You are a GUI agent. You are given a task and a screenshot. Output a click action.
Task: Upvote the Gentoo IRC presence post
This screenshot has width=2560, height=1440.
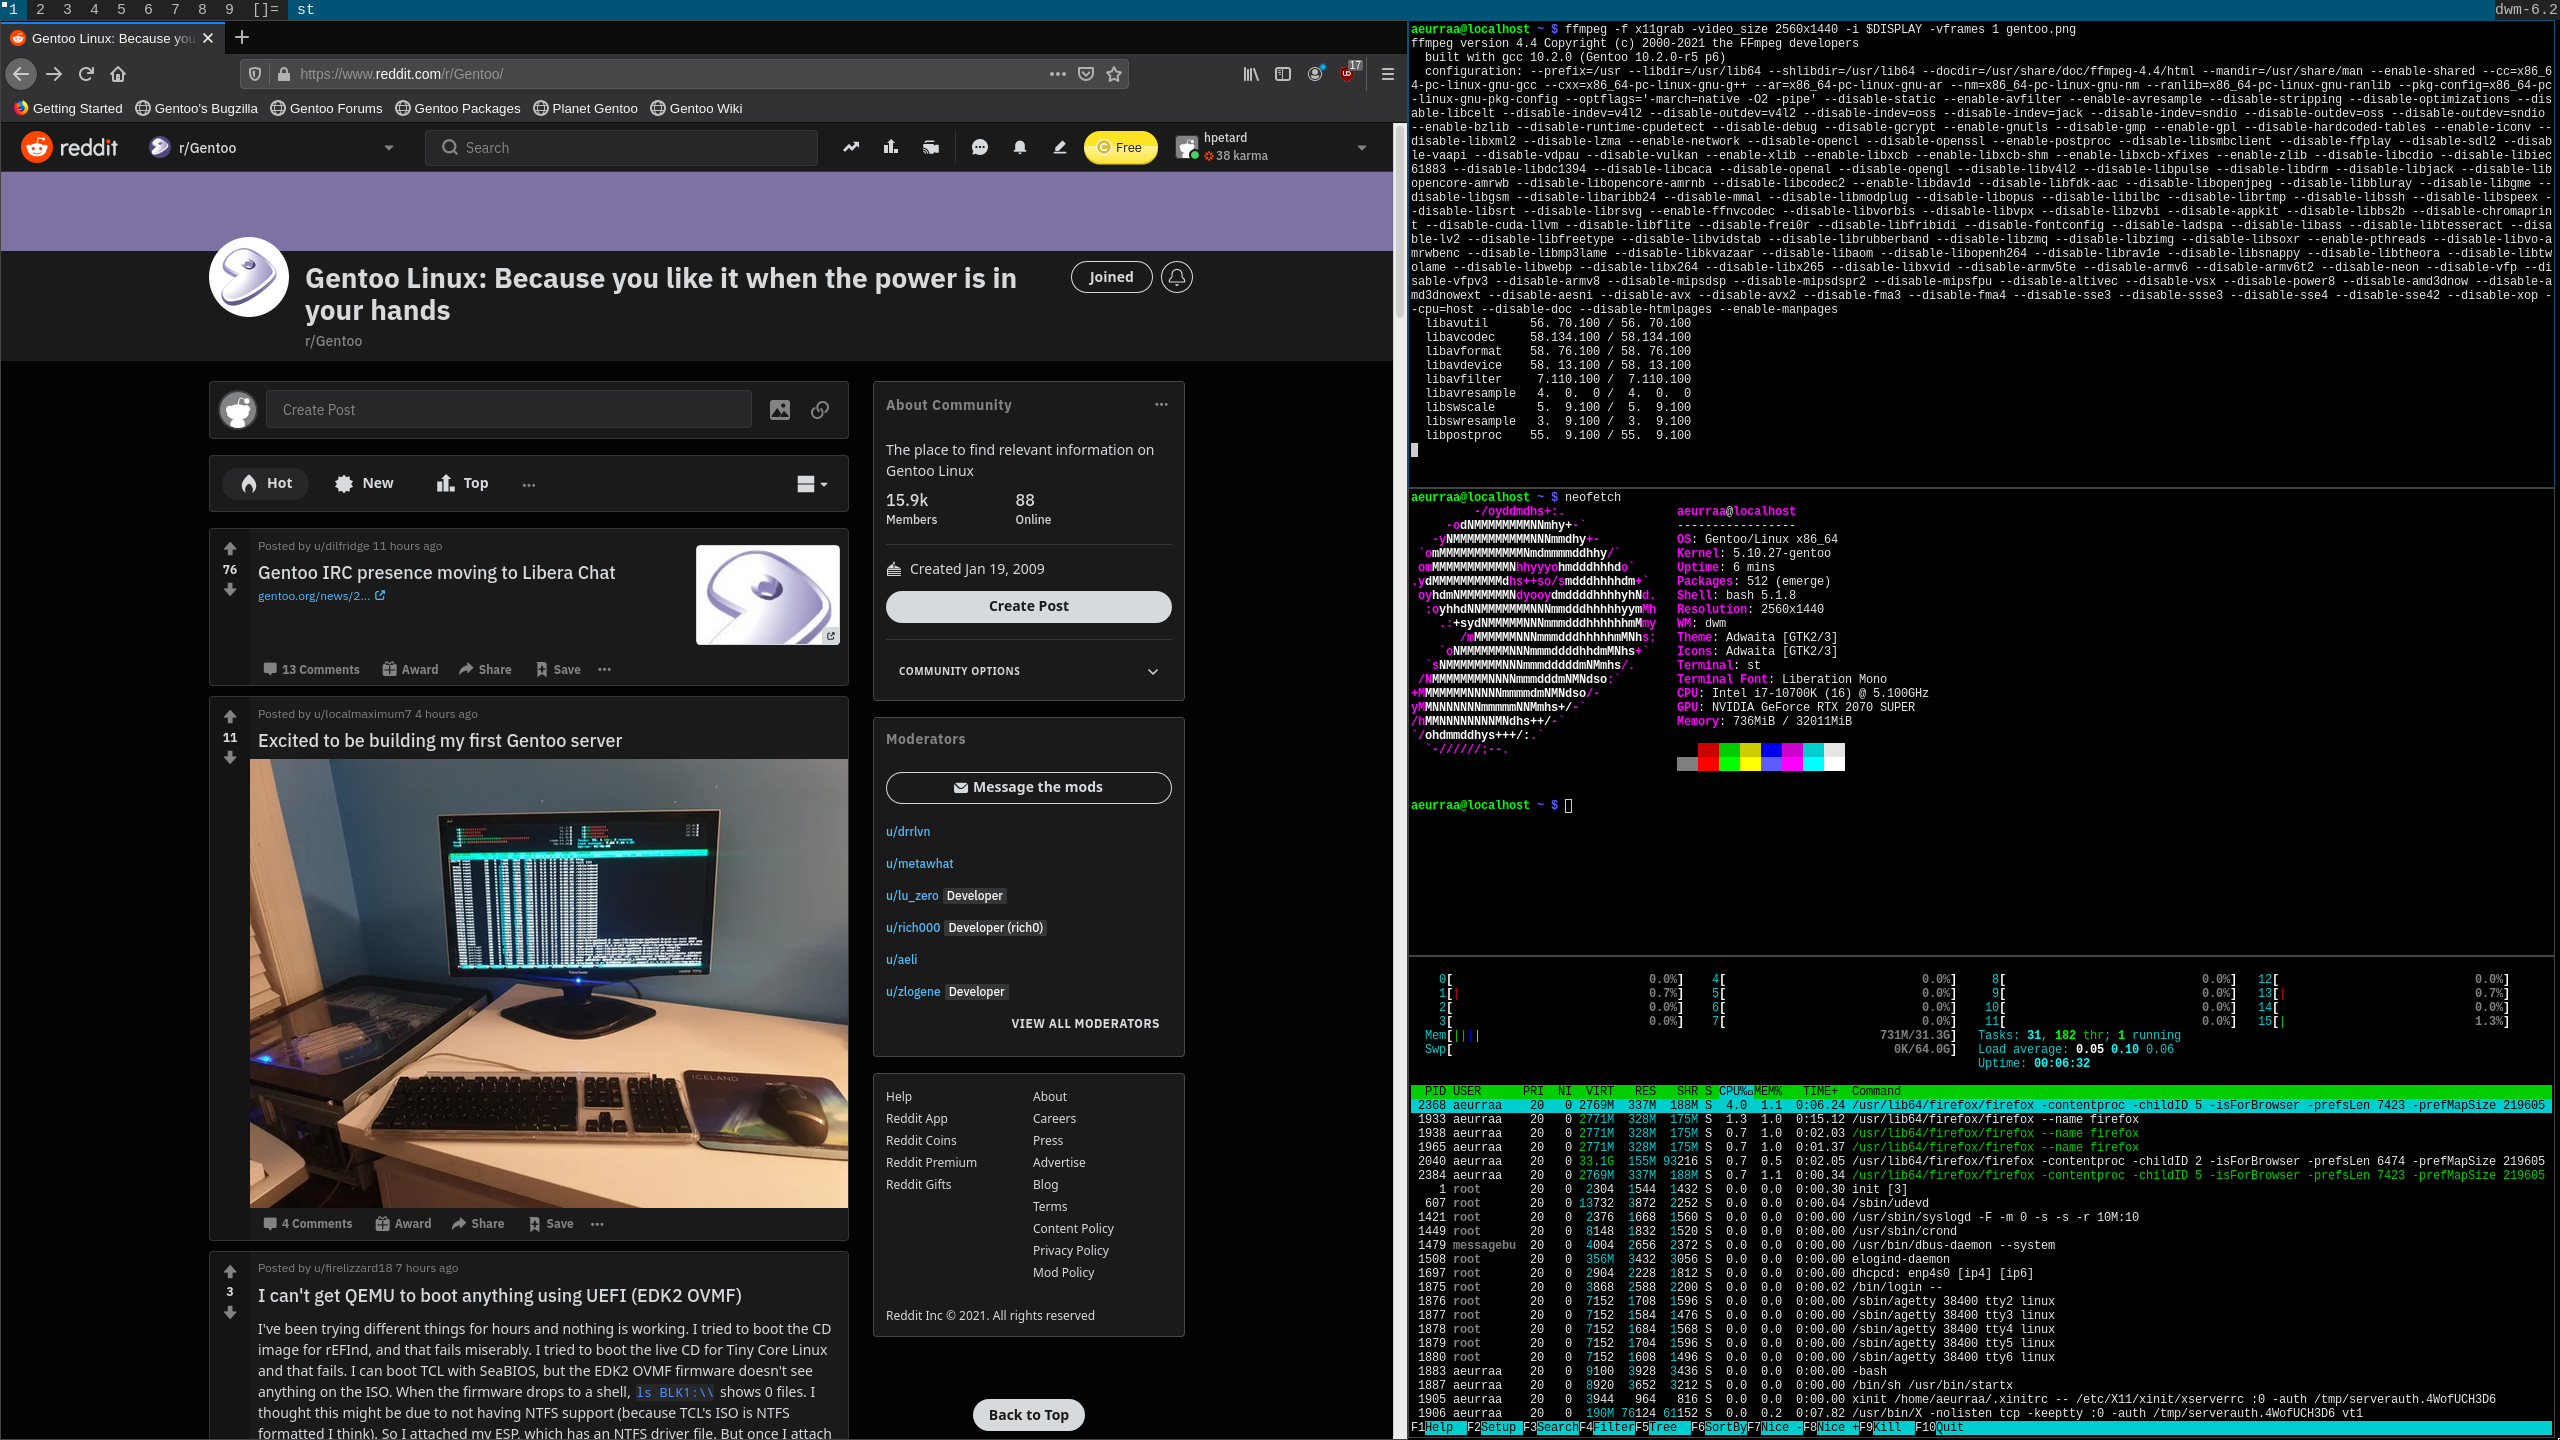(230, 548)
